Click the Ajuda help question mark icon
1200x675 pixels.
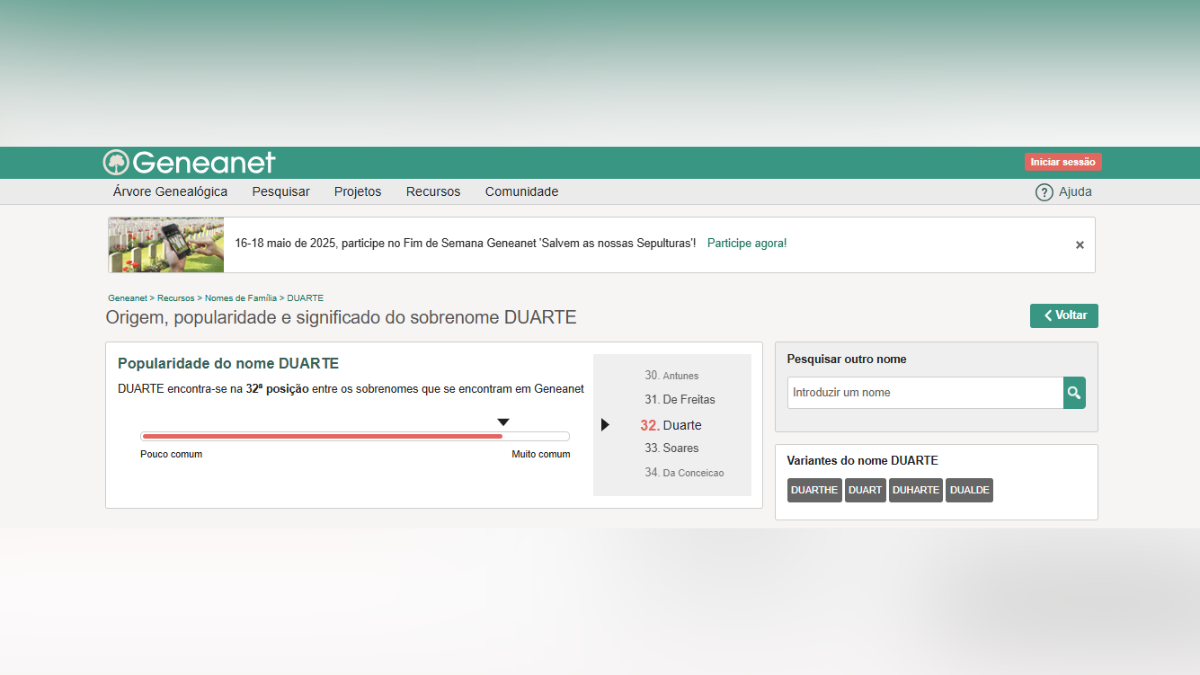[1044, 192]
